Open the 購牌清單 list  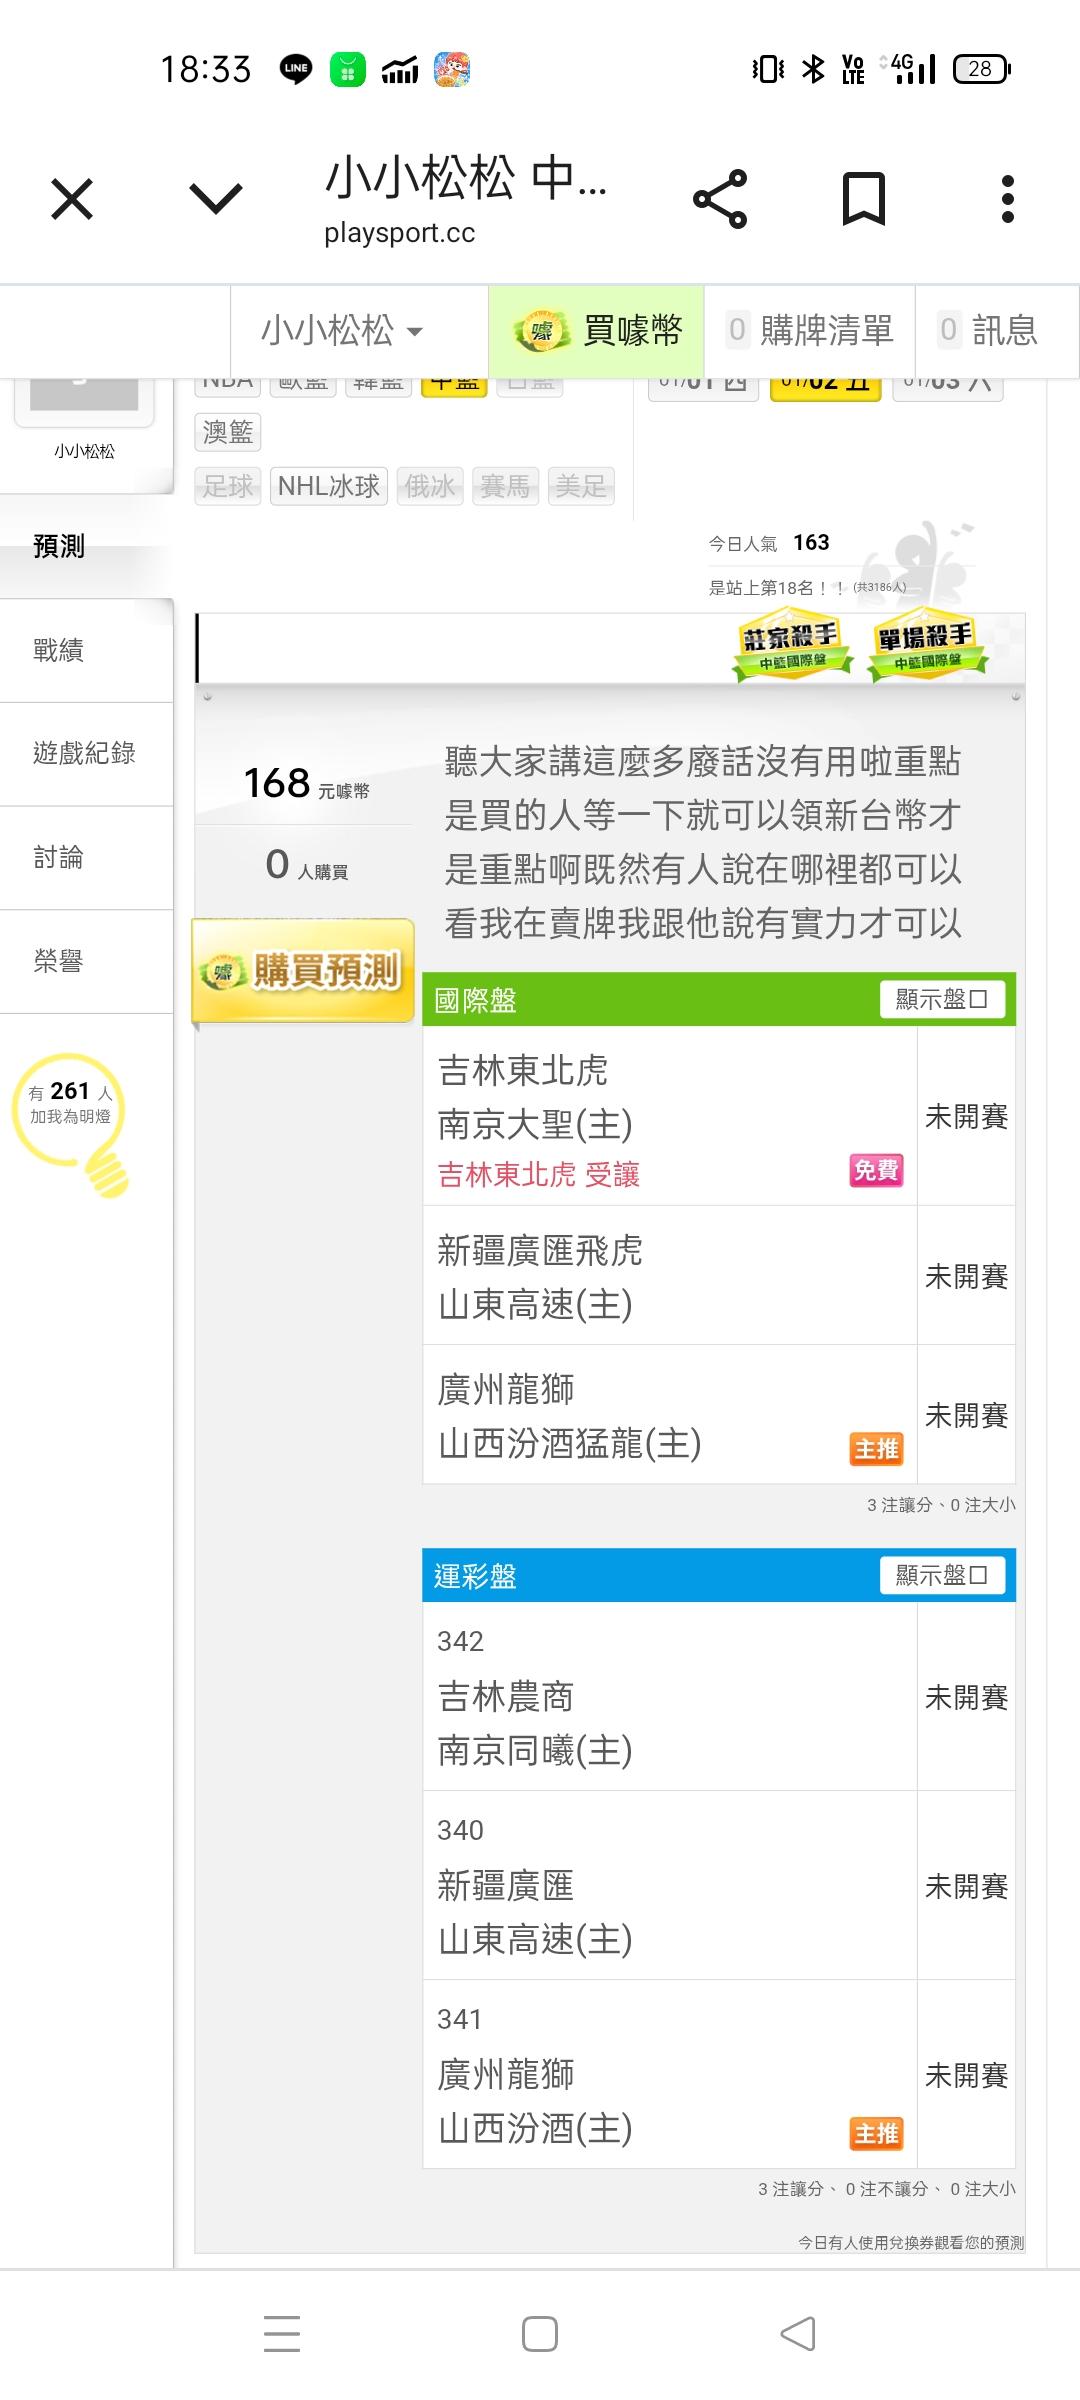pyautogui.click(x=810, y=330)
